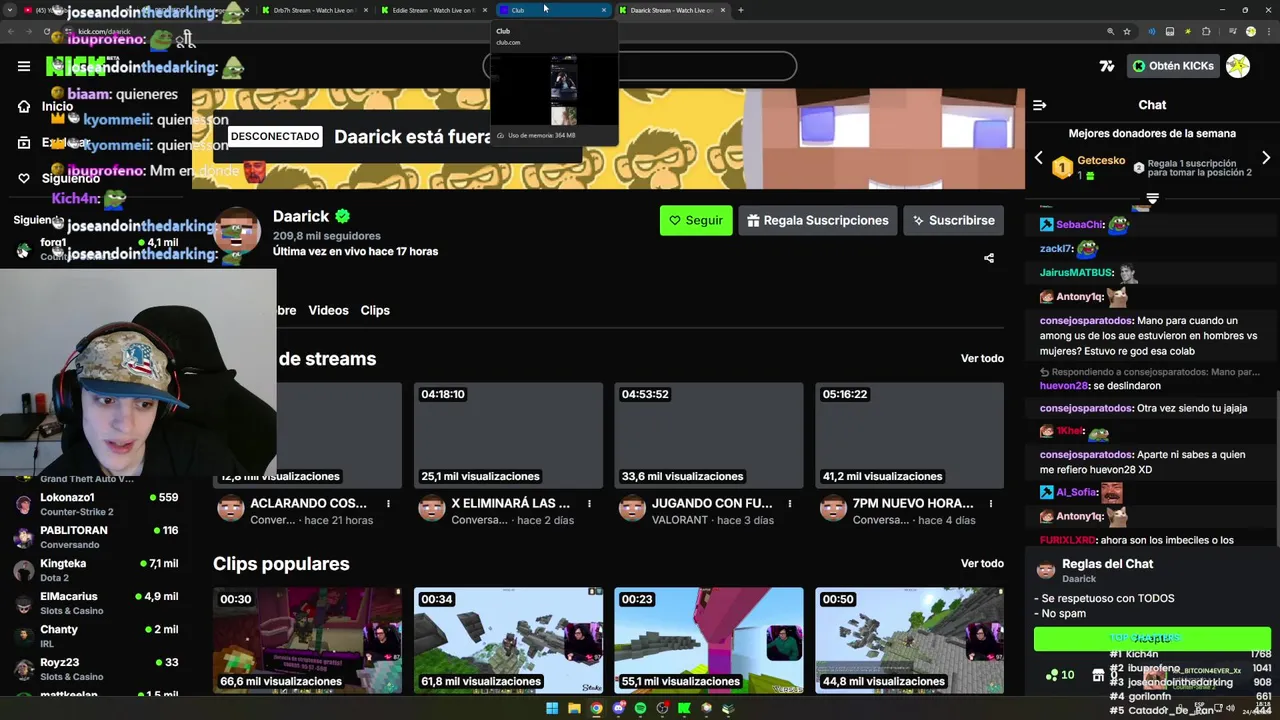Open PABLITORAN channel in the sidebar

[x=96, y=537]
